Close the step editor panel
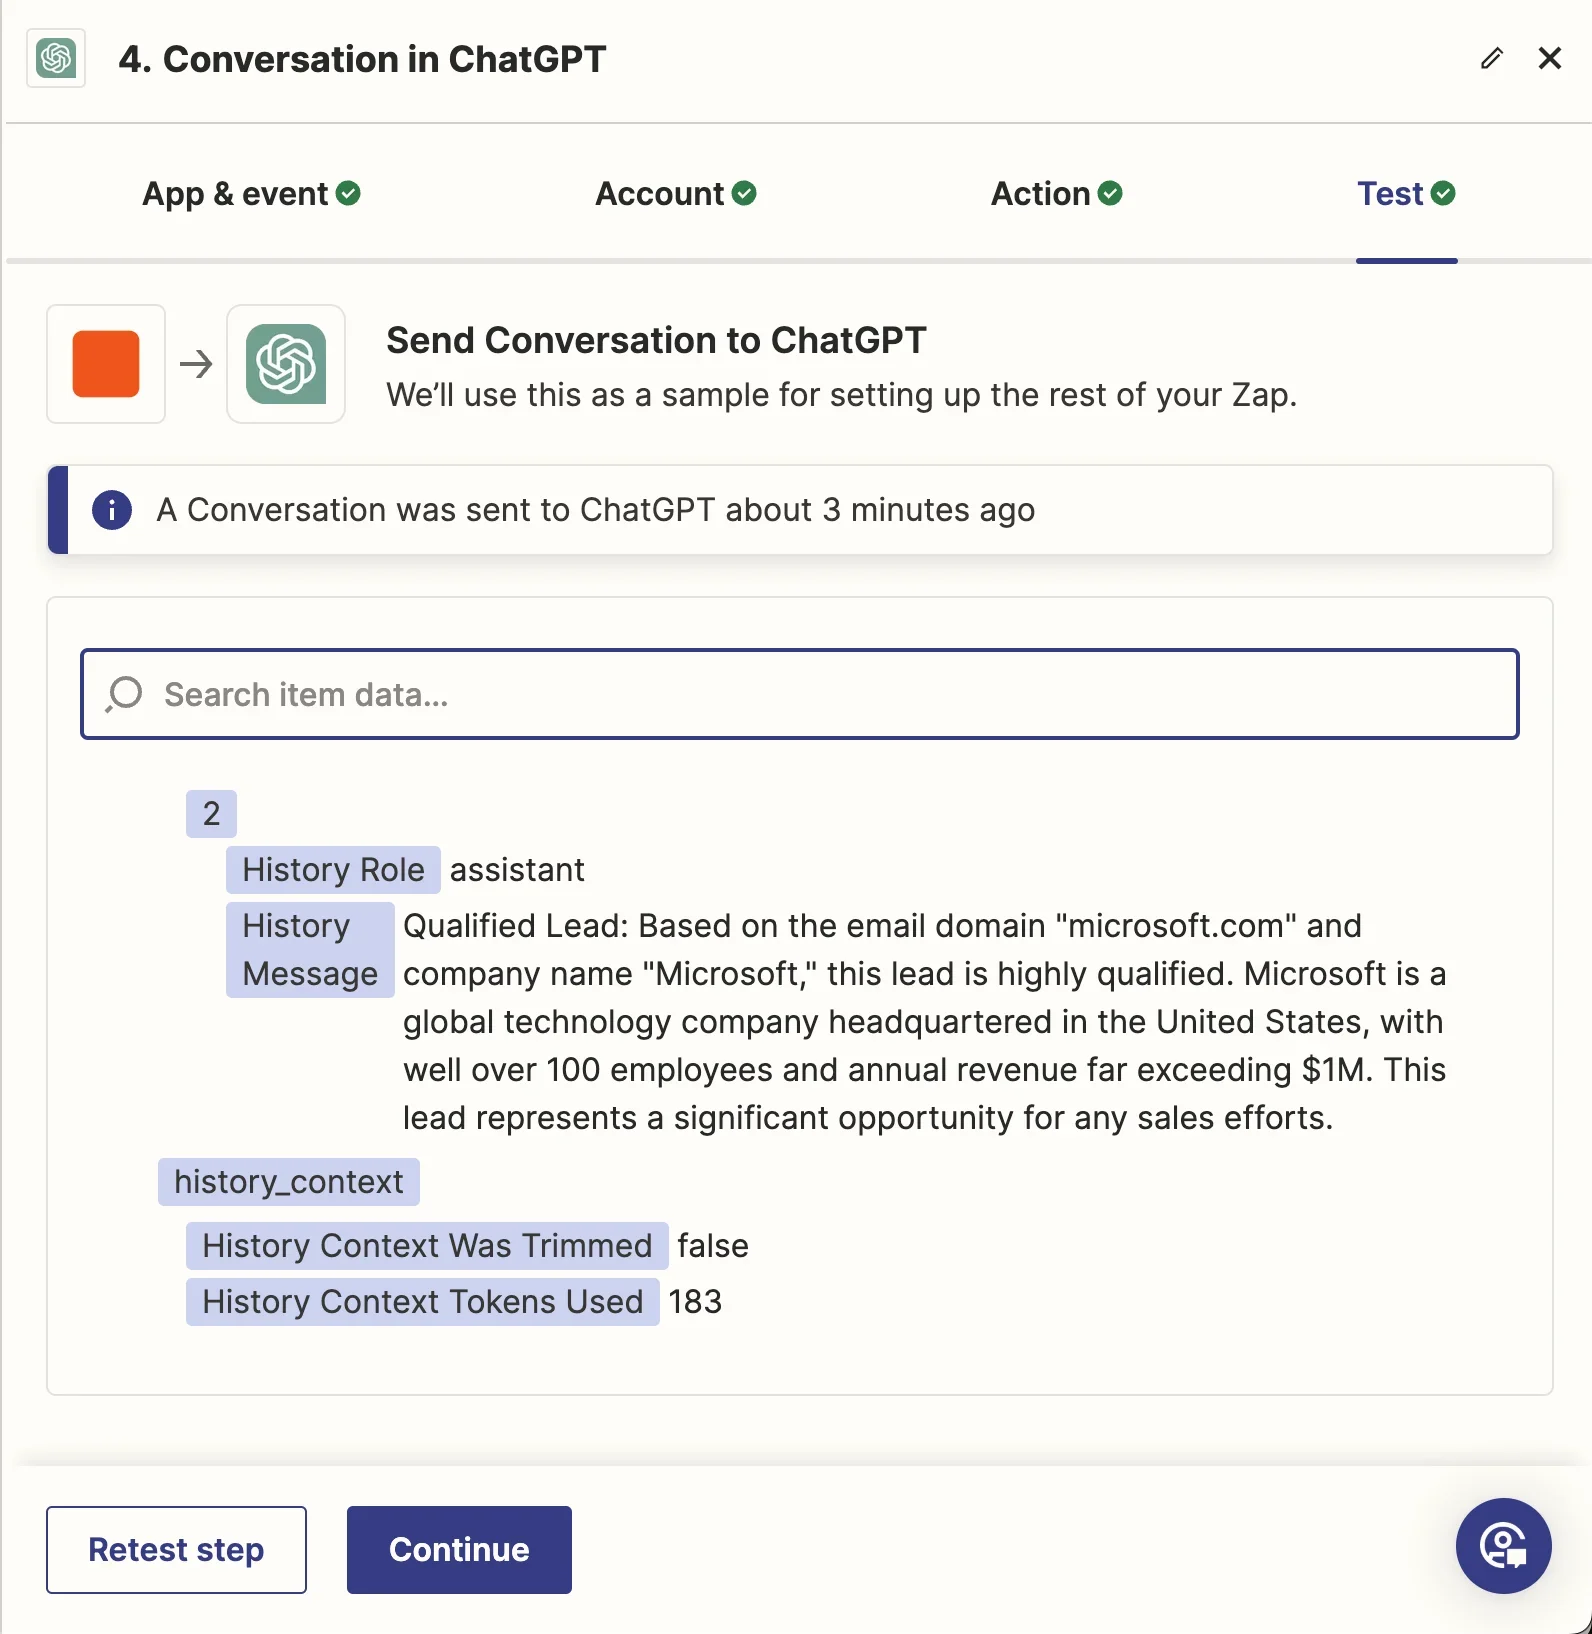This screenshot has width=1592, height=1634. point(1549,58)
